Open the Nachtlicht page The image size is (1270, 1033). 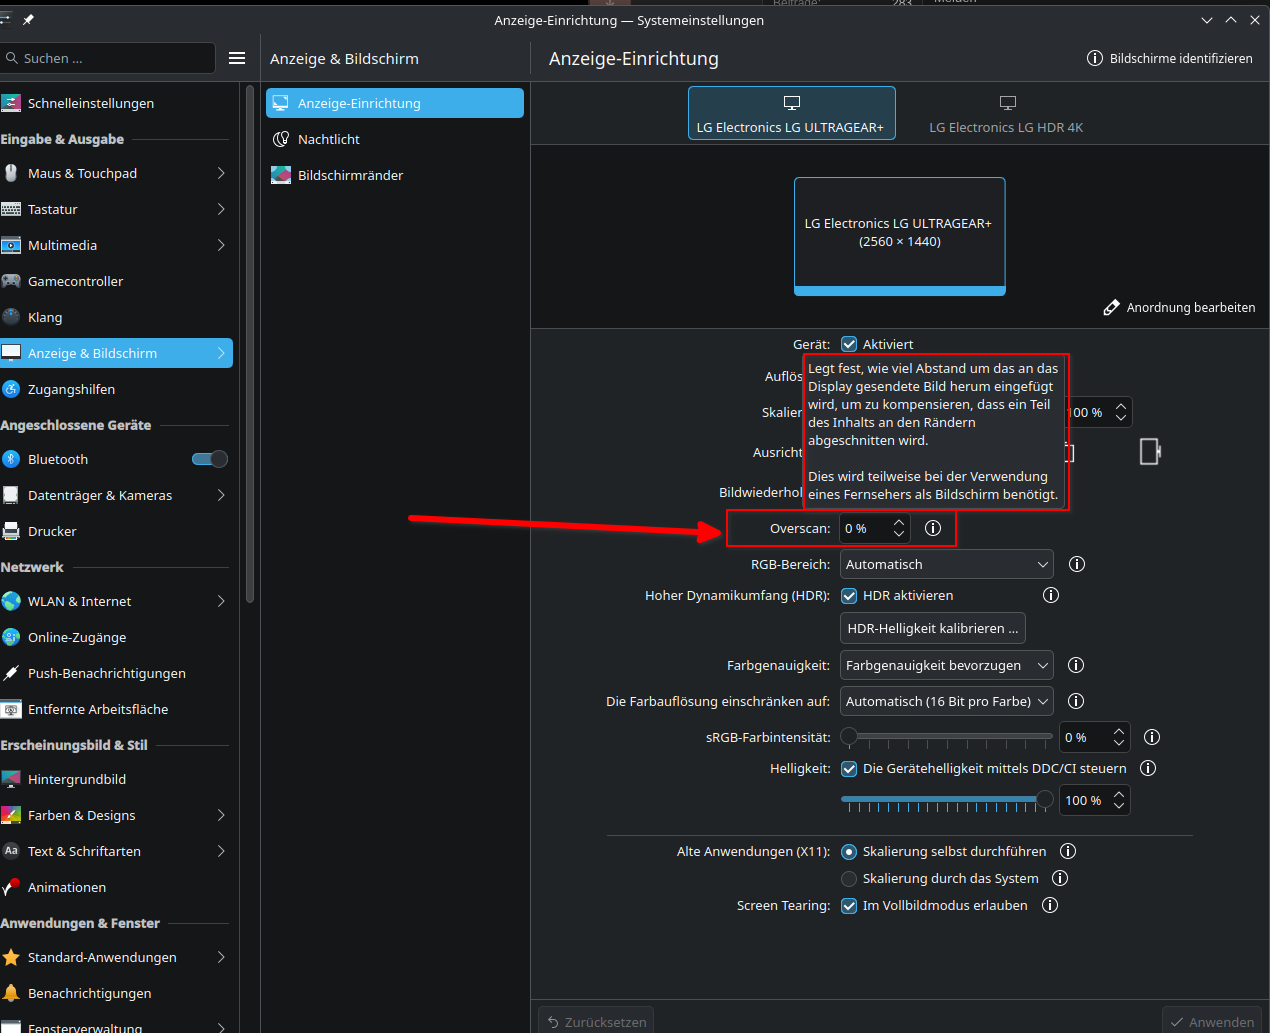coord(395,139)
